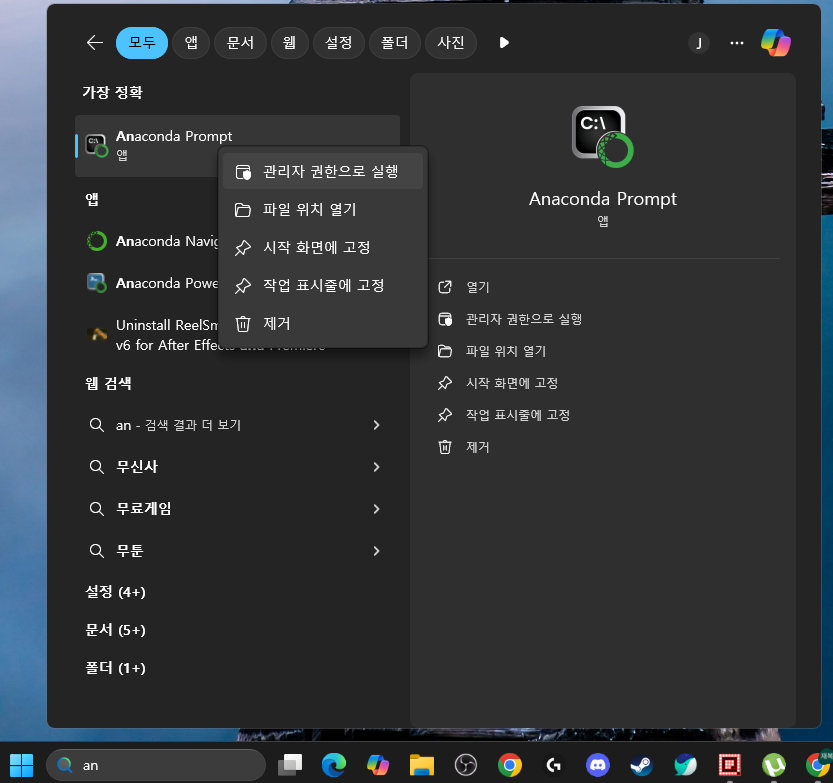Expand the 'an' web search chevron
The image size is (833, 783).
pyautogui.click(x=376, y=425)
